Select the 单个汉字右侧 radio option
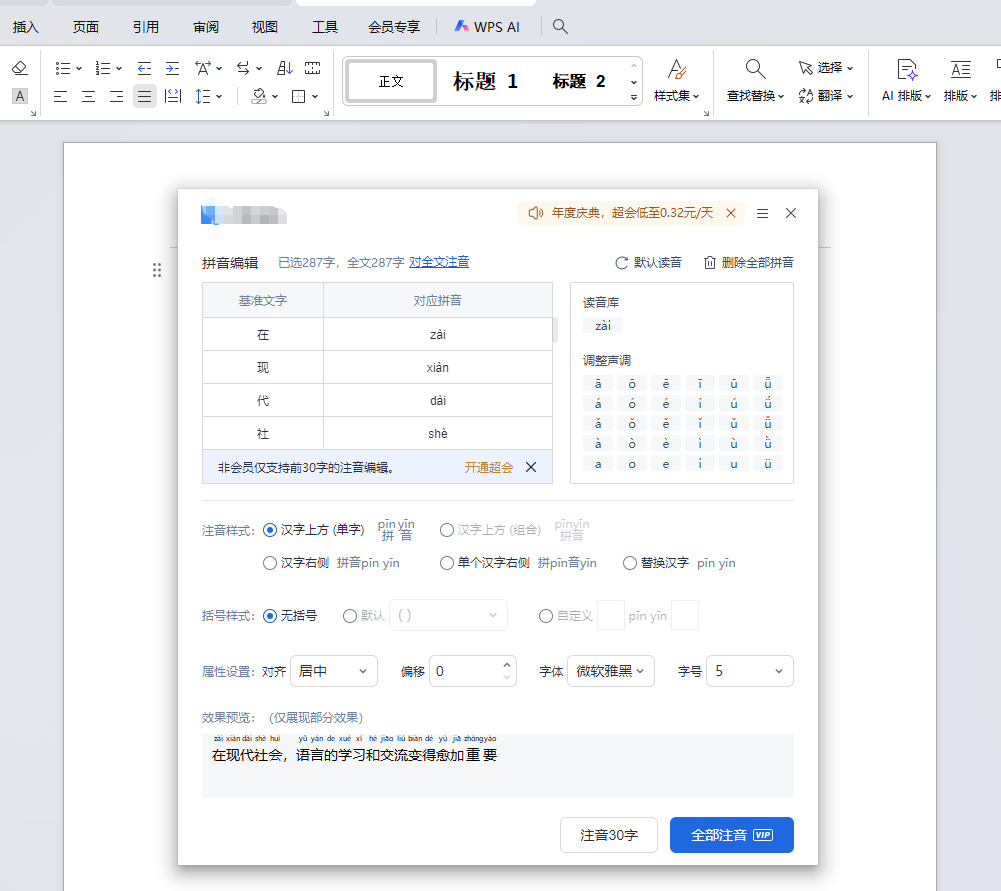This screenshot has height=891, width=1001. point(447,563)
